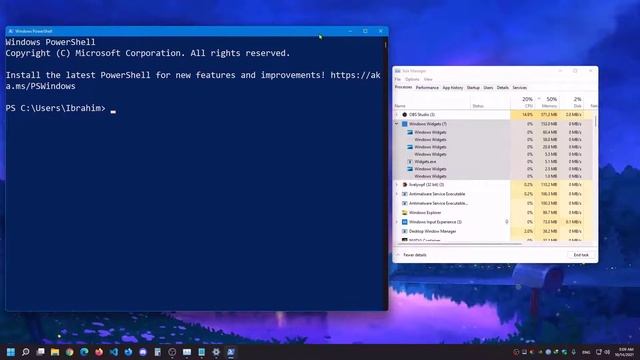Collapse Task Manager with Fewer details
640x360 pixels.
click(412, 255)
